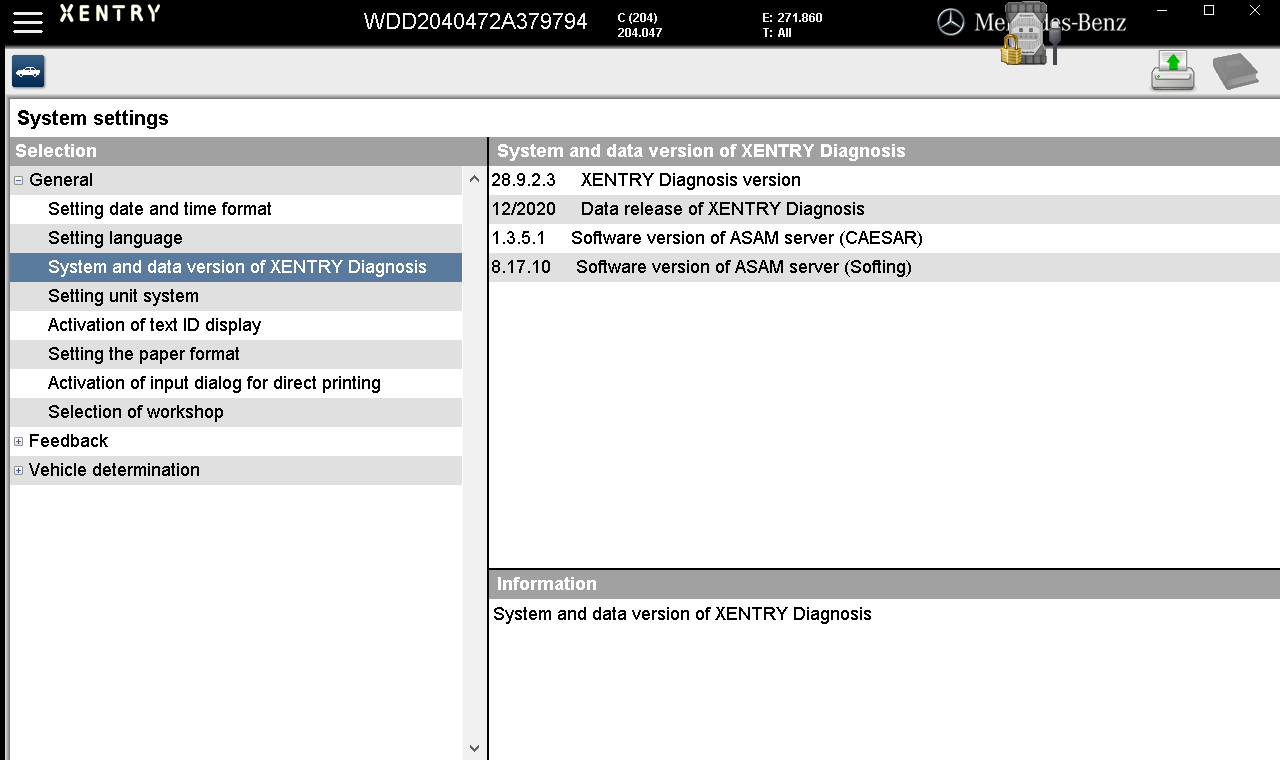Image resolution: width=1280 pixels, height=760 pixels.
Task: Click the Information panel text
Action: tap(682, 614)
